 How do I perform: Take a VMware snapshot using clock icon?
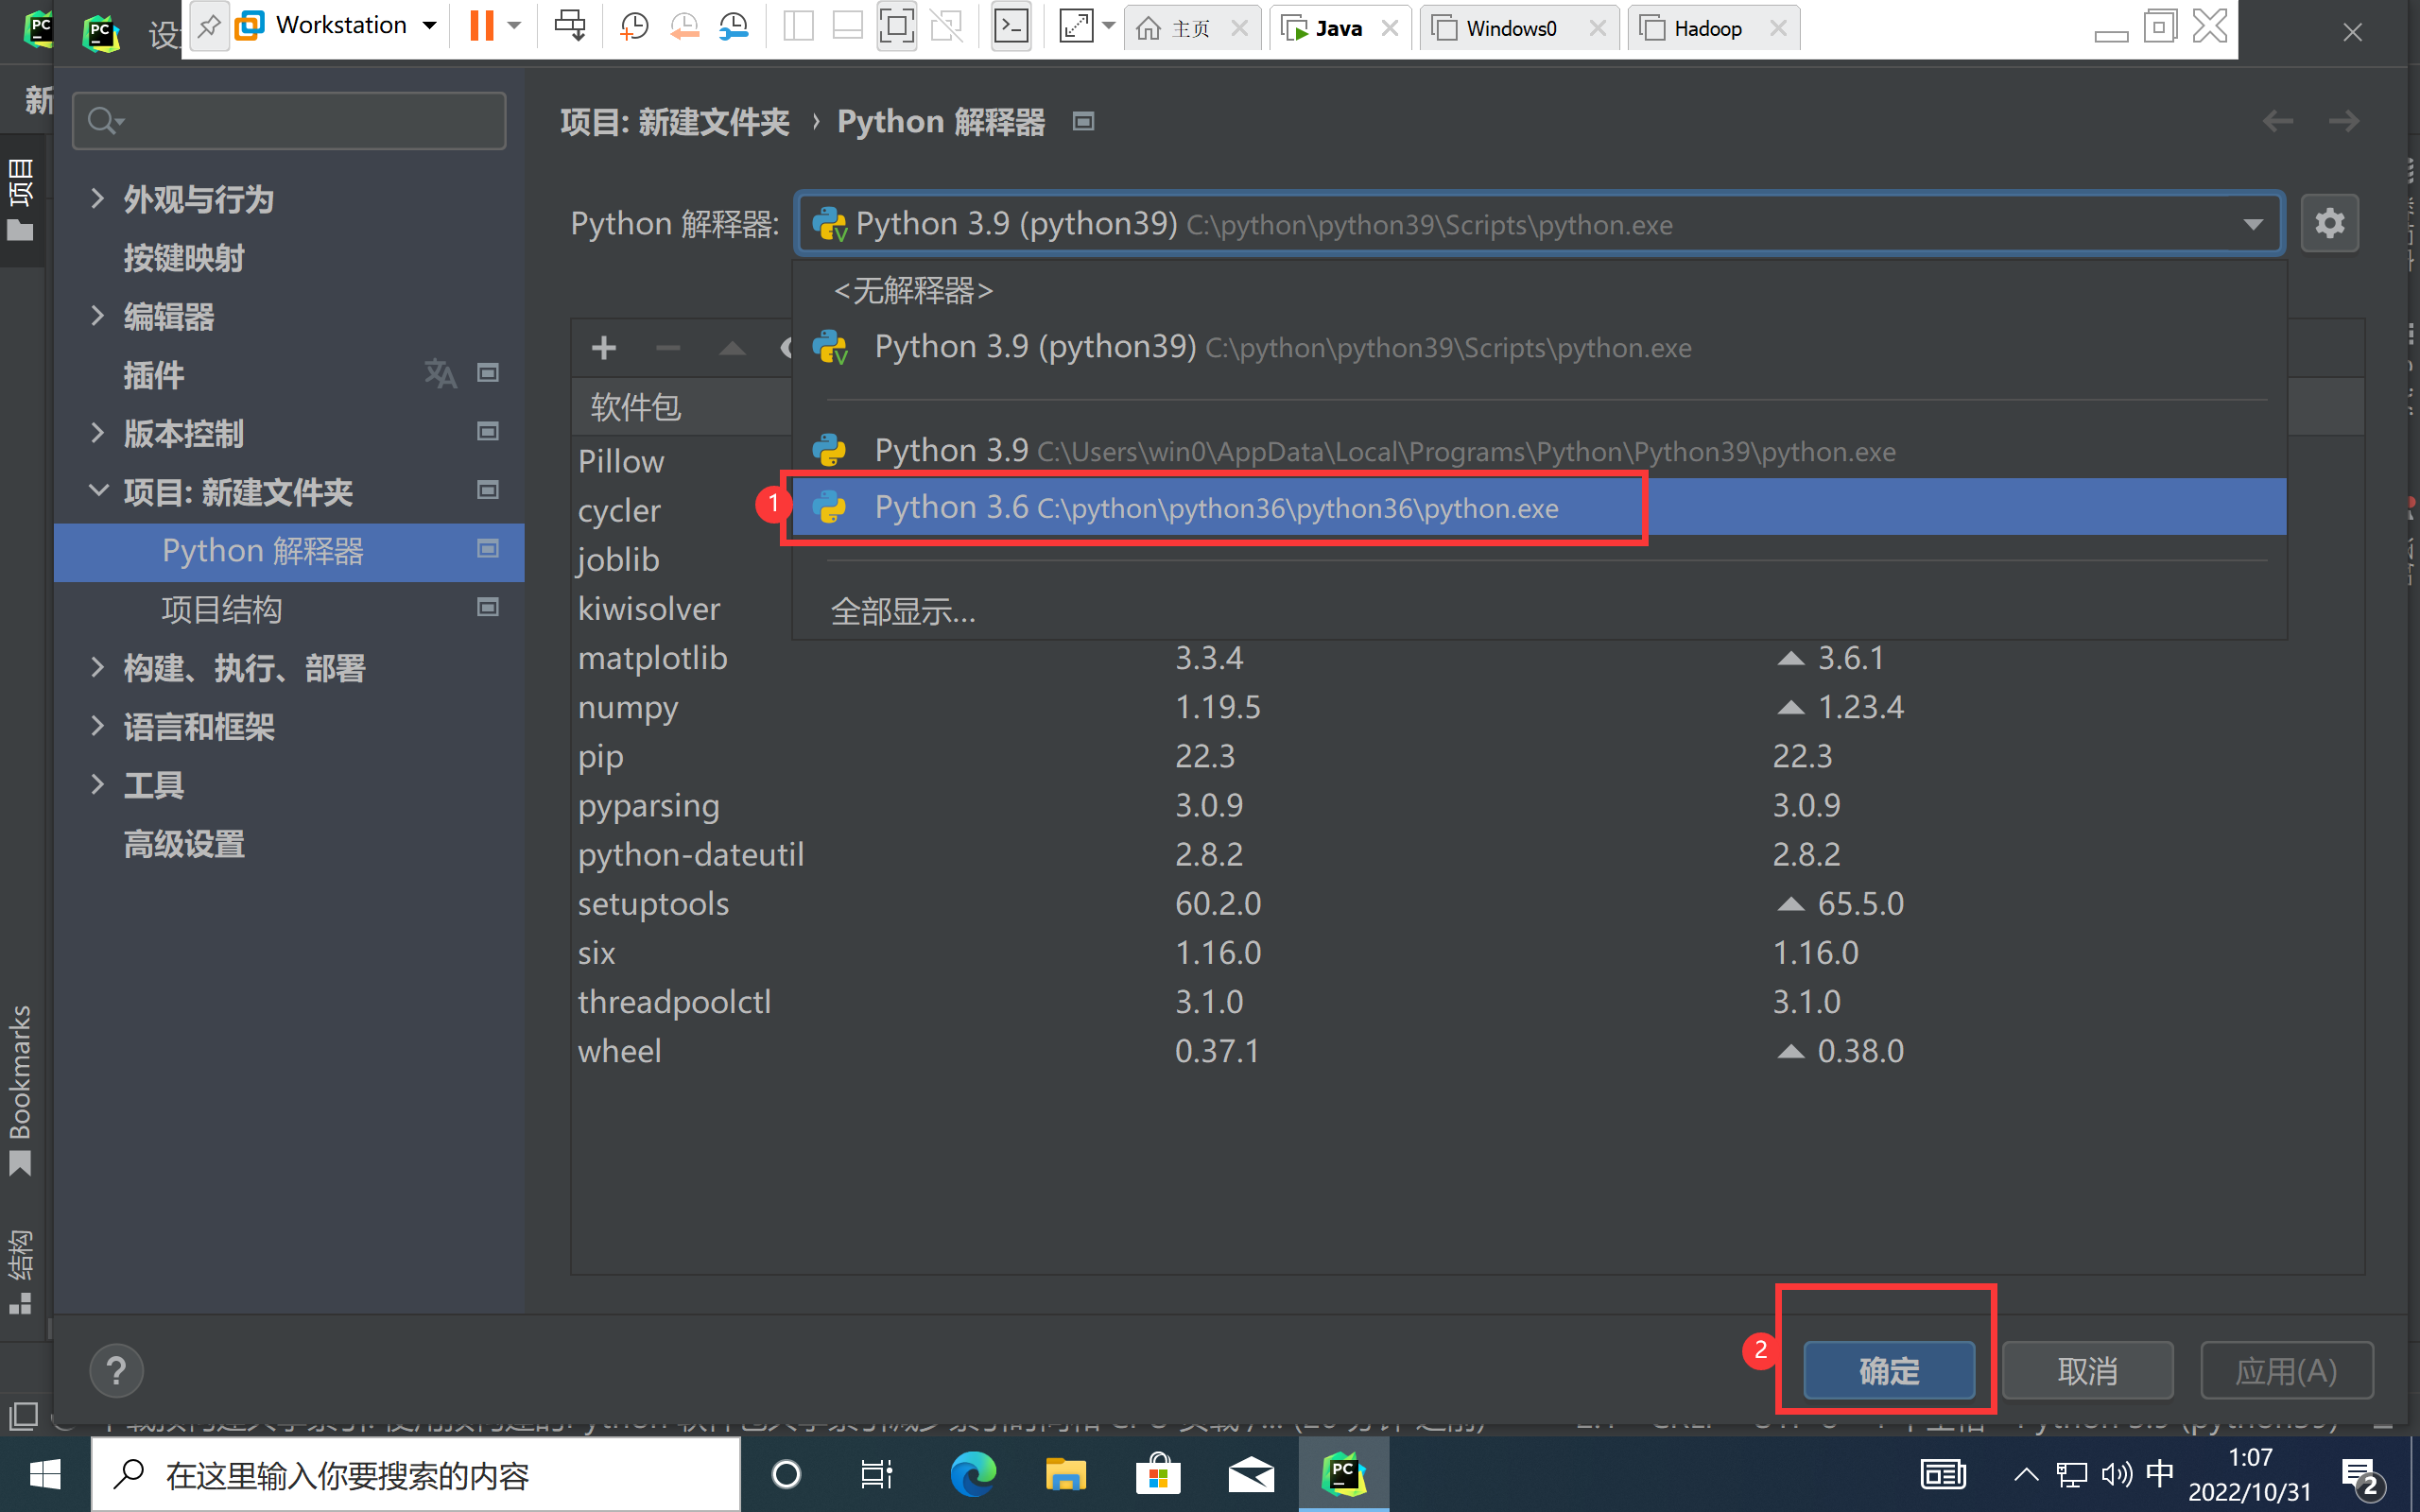point(634,26)
